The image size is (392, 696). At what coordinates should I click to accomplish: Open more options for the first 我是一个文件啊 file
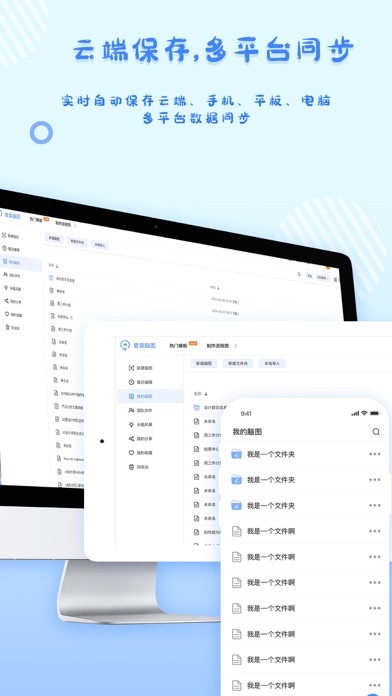(x=375, y=531)
